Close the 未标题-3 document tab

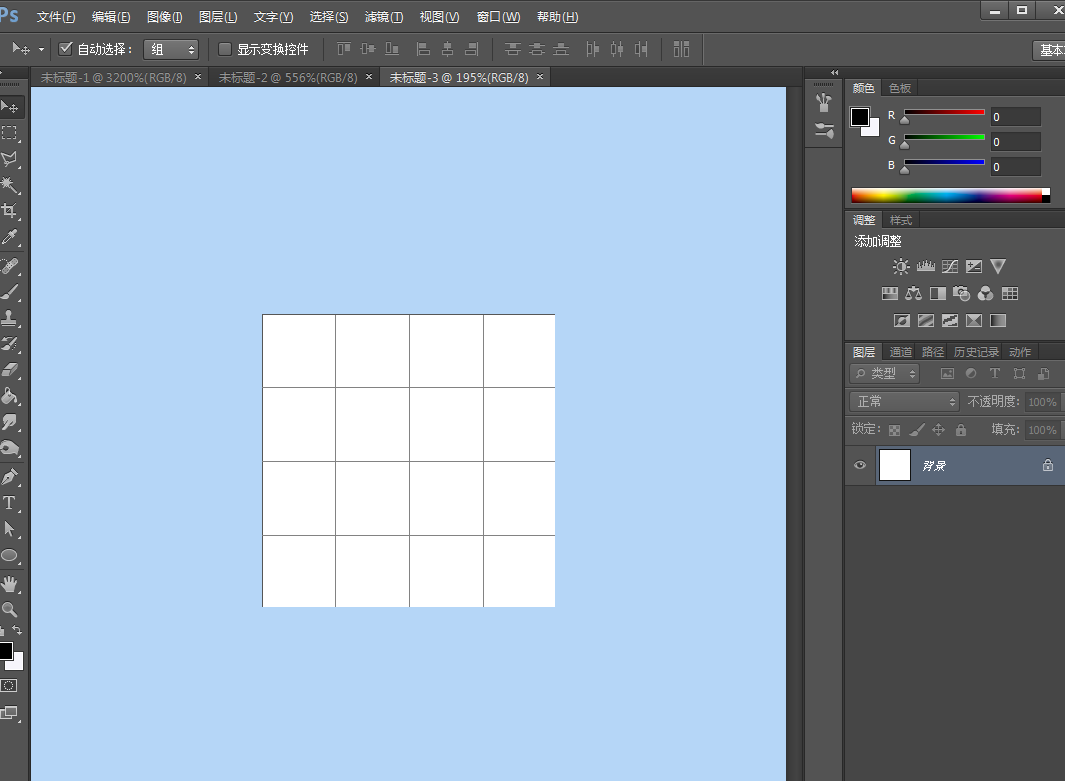click(540, 77)
